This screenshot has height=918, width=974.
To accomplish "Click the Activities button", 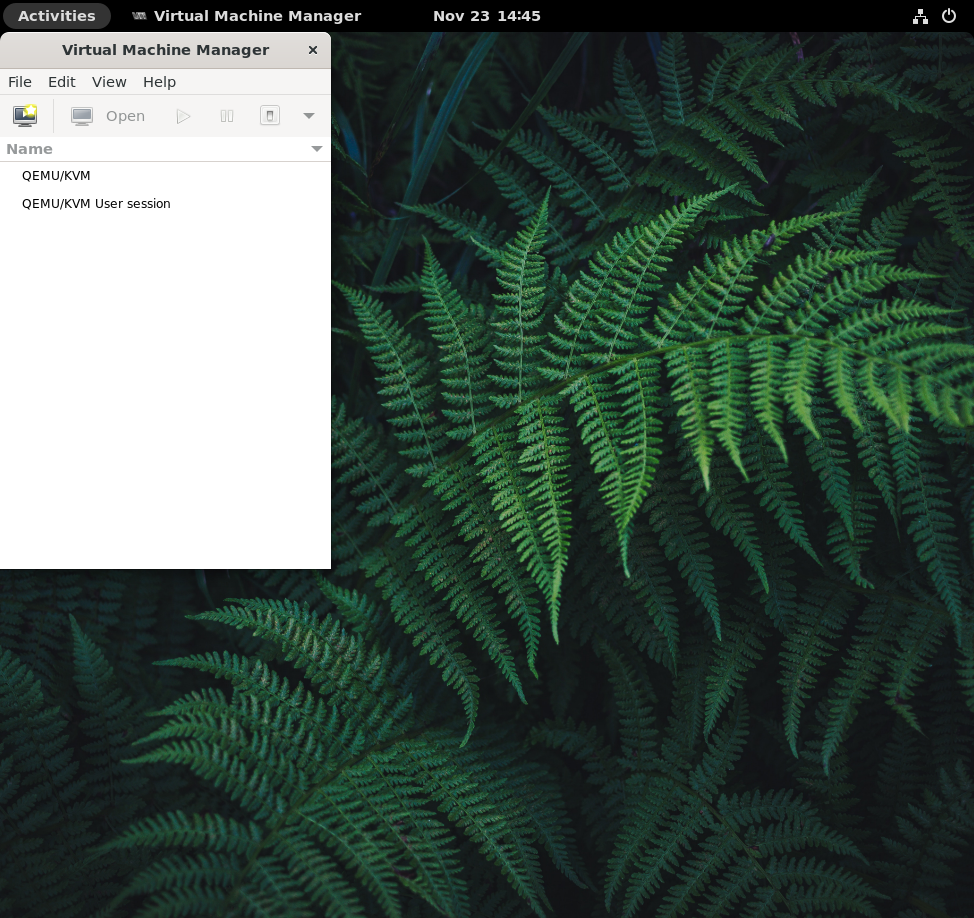I will pyautogui.click(x=56, y=15).
